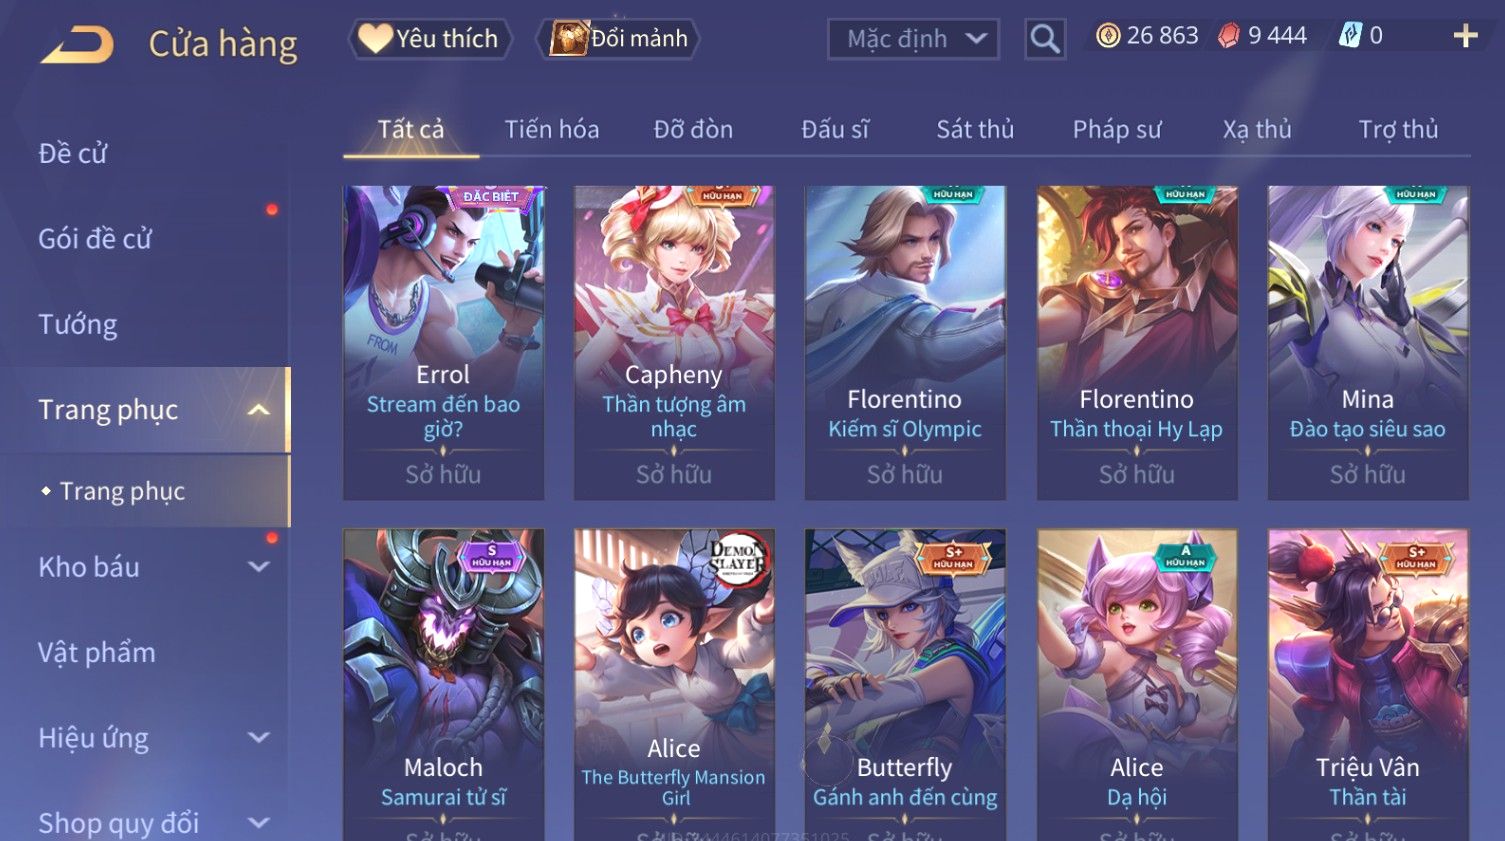The image size is (1505, 841).
Task: Open the Maloch Samurai tử sĩ skin card
Action: click(443, 685)
